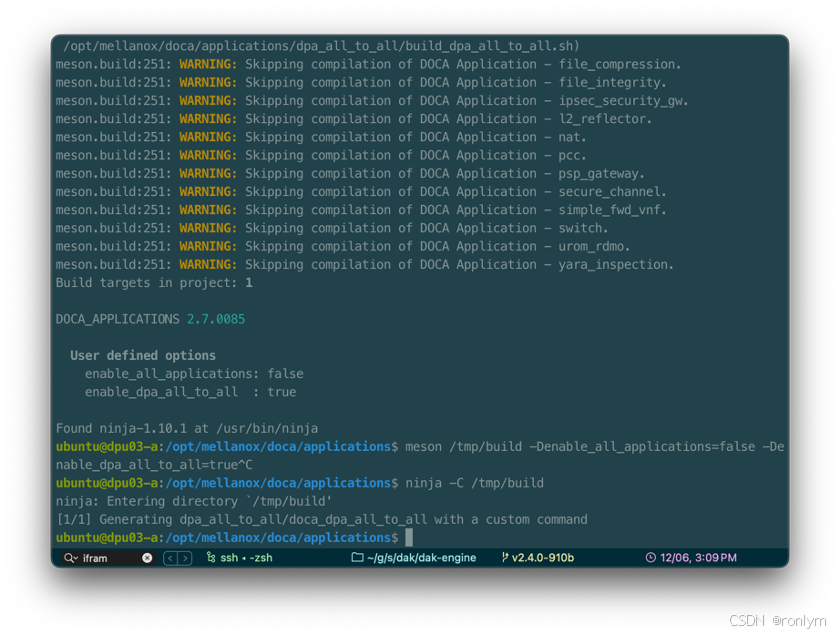Click the 'ssh ◂ -zsh' status entry
This screenshot has width=840, height=636.
pos(246,558)
